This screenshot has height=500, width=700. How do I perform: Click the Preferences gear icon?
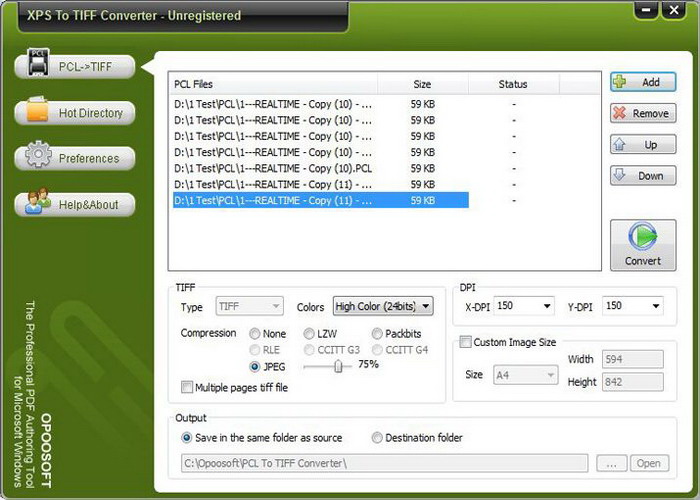click(x=38, y=154)
